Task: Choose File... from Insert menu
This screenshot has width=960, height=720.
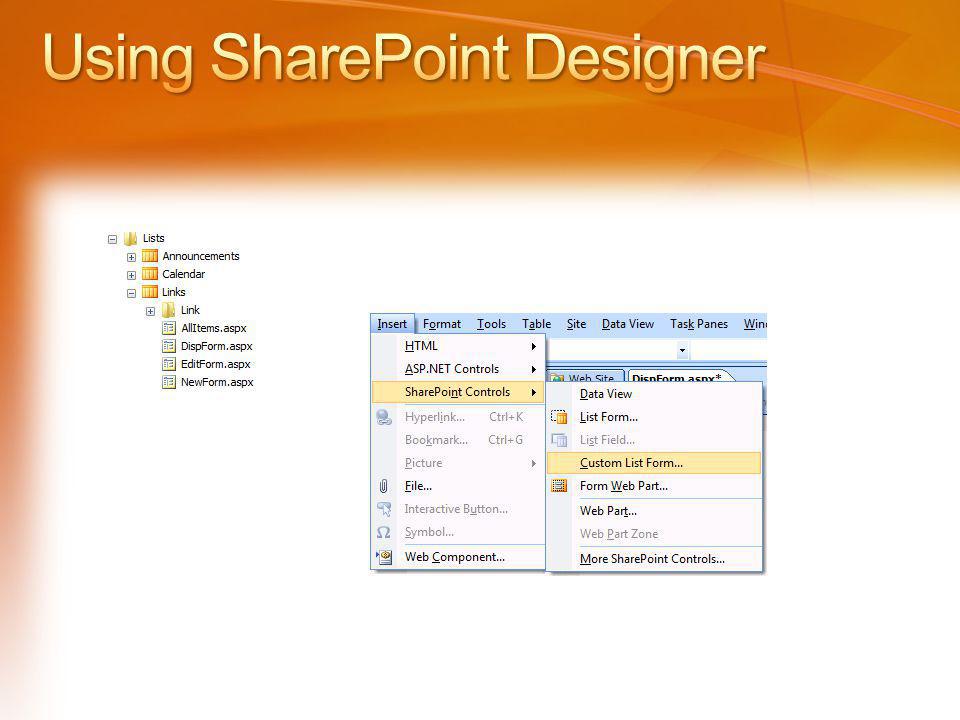Action: (x=458, y=486)
